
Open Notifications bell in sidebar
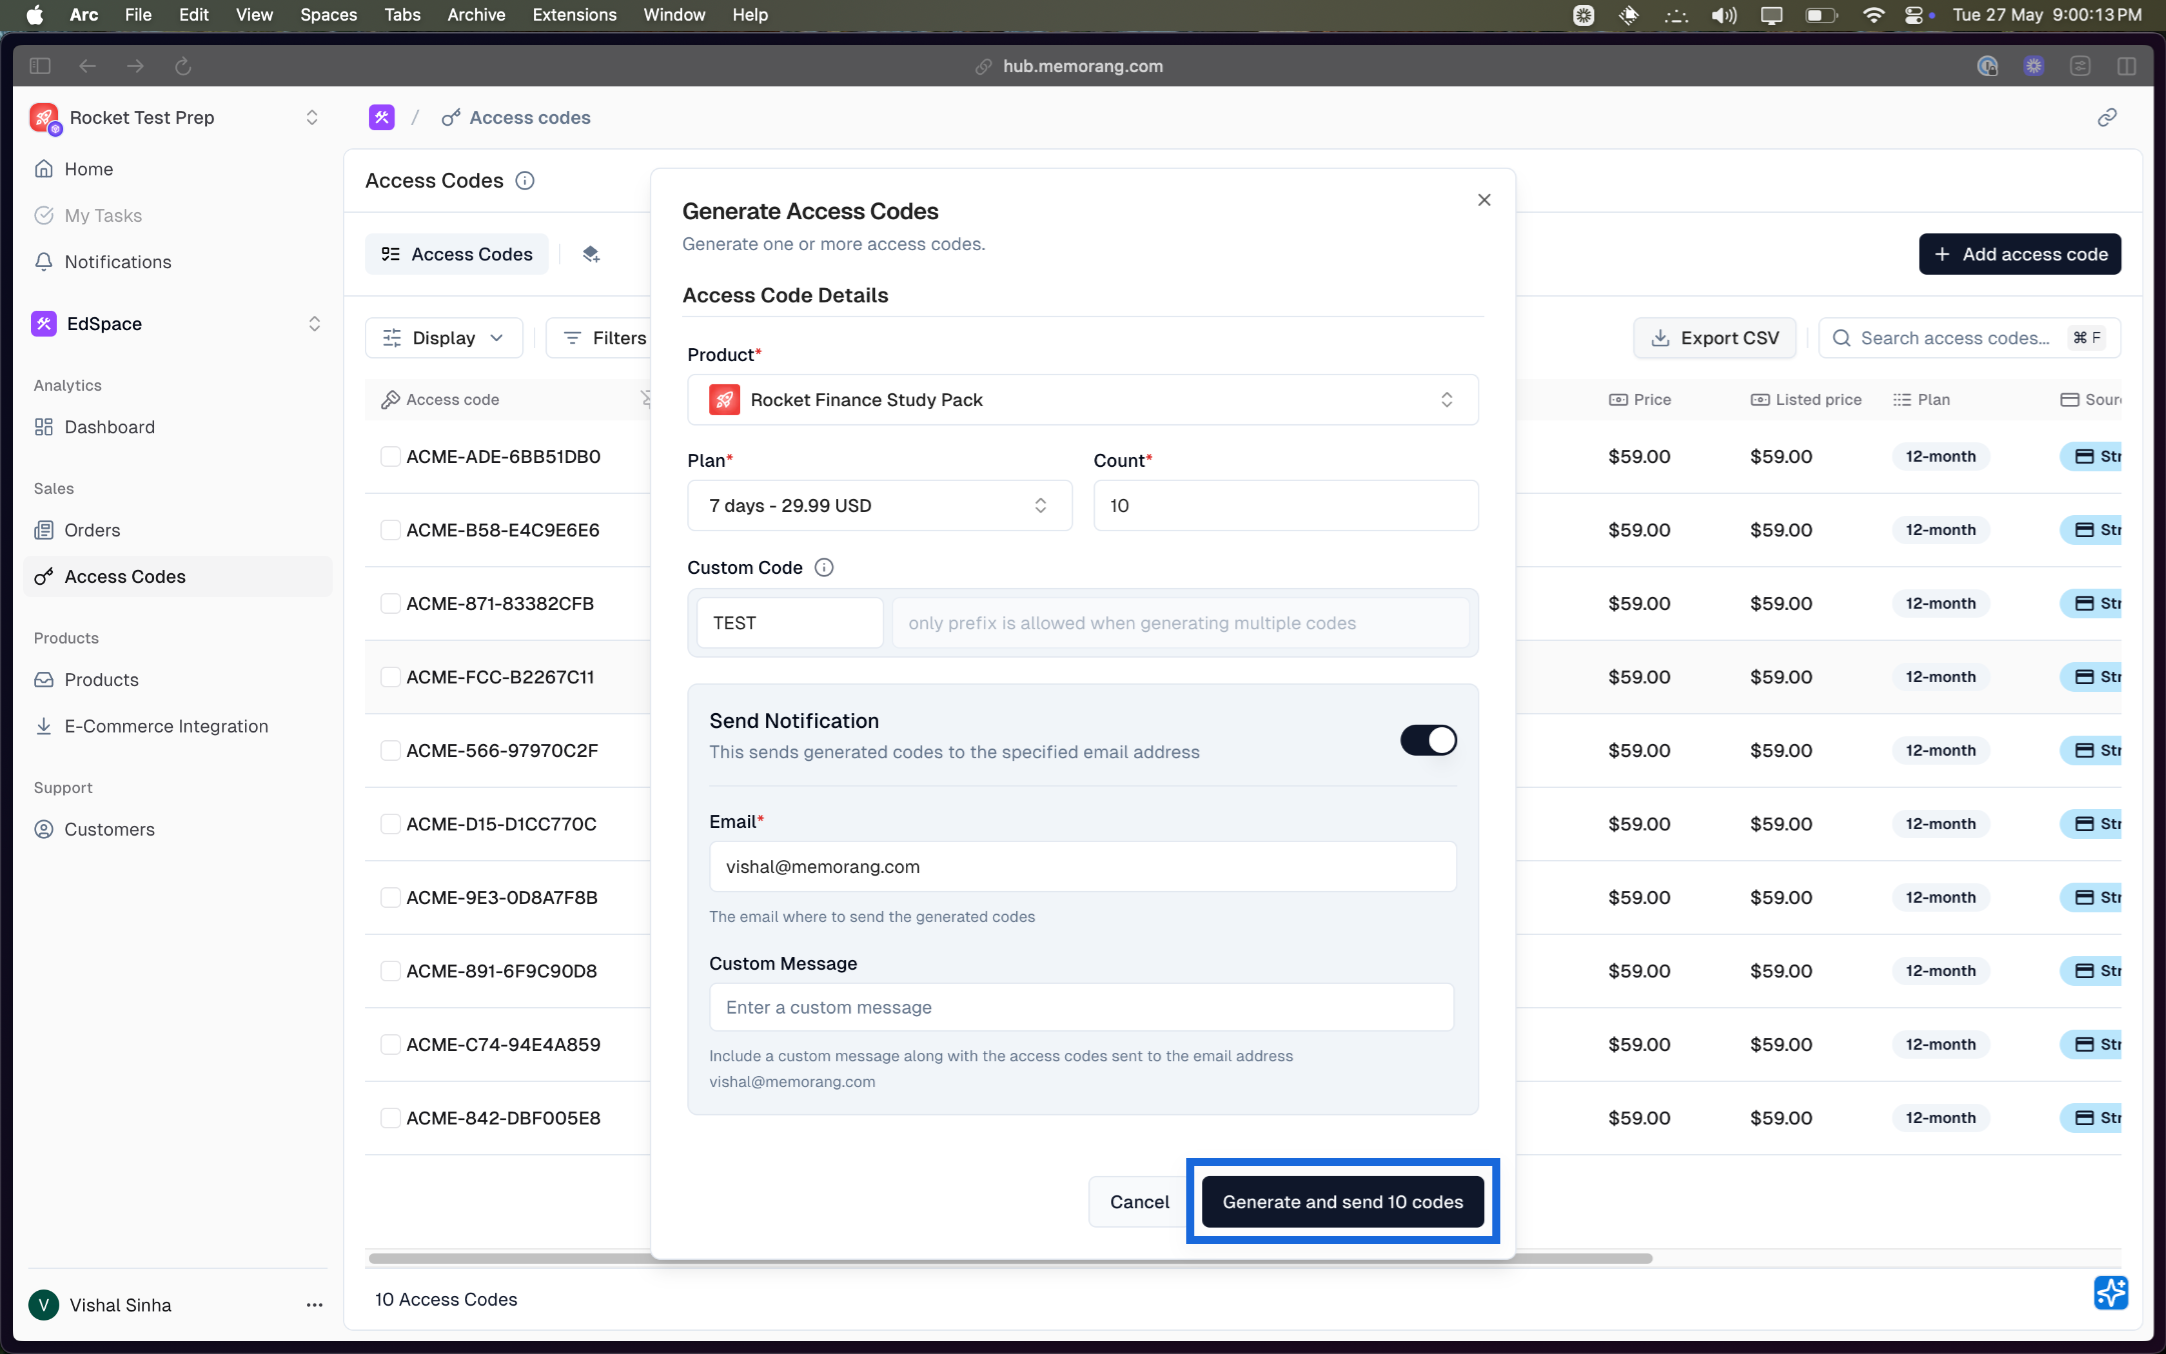coord(117,262)
